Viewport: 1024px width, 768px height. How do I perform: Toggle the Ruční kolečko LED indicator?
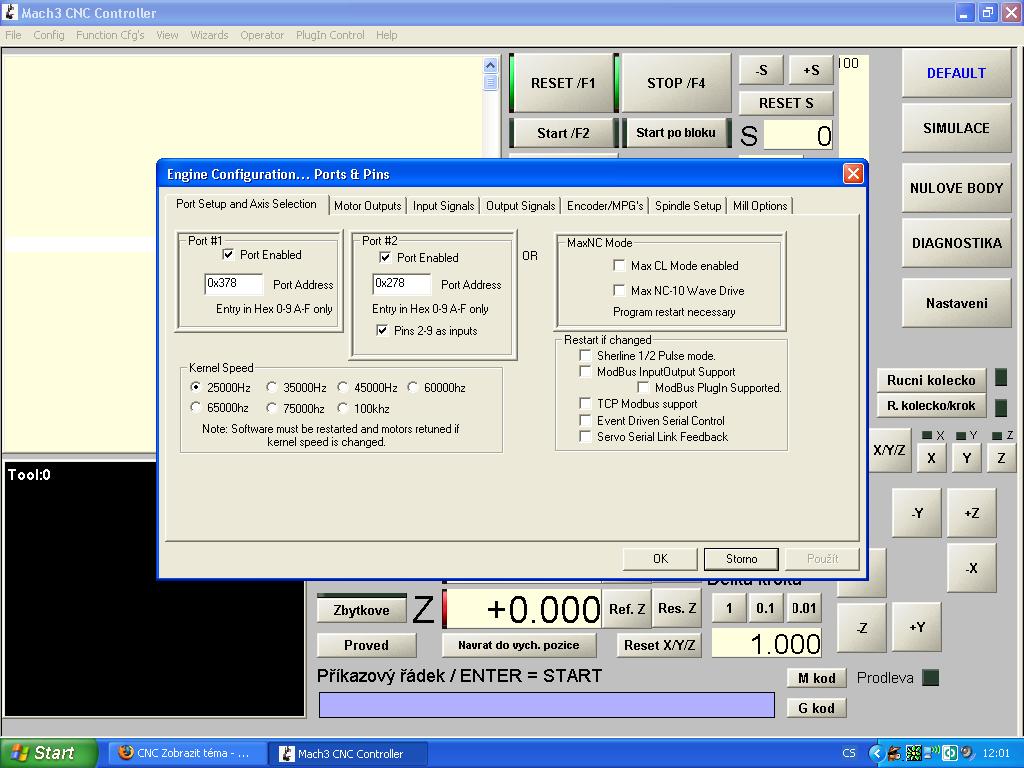click(x=1000, y=379)
